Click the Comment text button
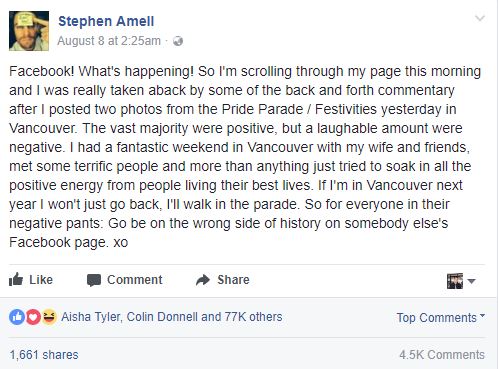This screenshot has width=498, height=369. 135,280
